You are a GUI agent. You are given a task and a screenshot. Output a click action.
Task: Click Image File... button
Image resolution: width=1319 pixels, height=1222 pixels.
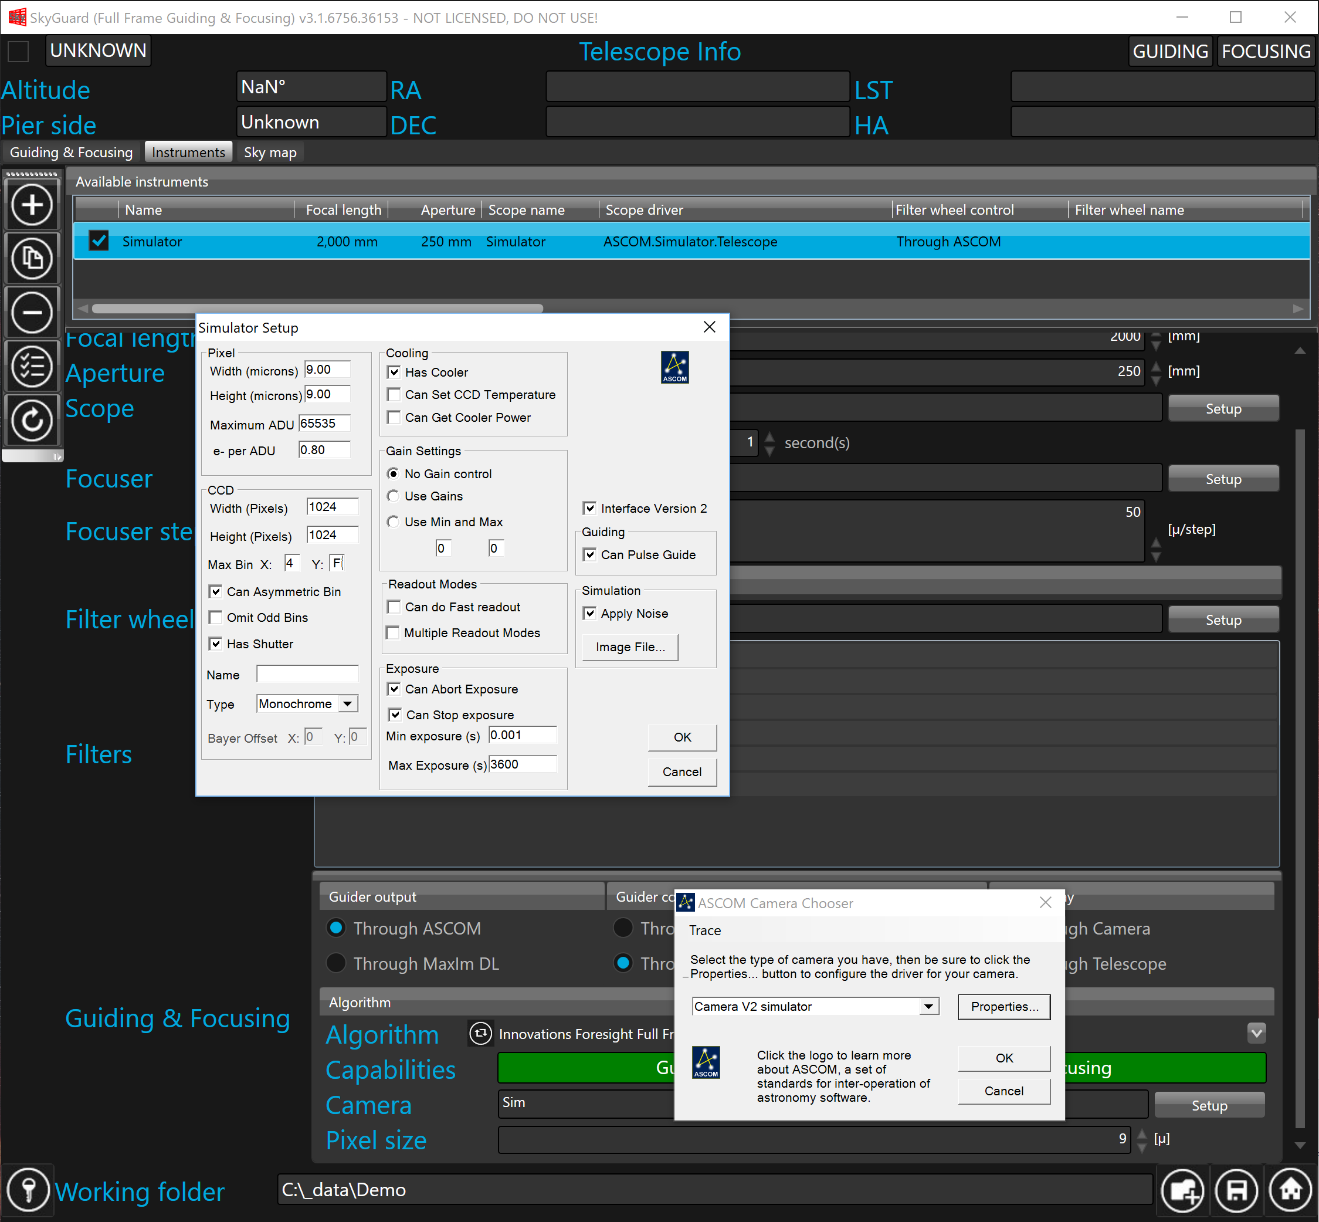click(630, 647)
